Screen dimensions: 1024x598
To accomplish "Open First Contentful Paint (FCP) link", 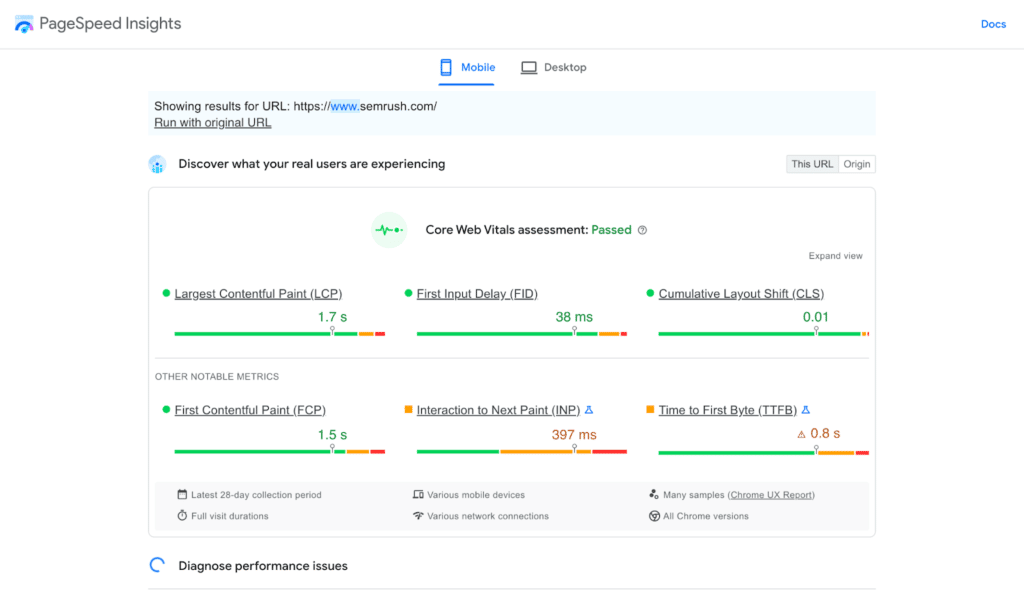I will coord(250,410).
